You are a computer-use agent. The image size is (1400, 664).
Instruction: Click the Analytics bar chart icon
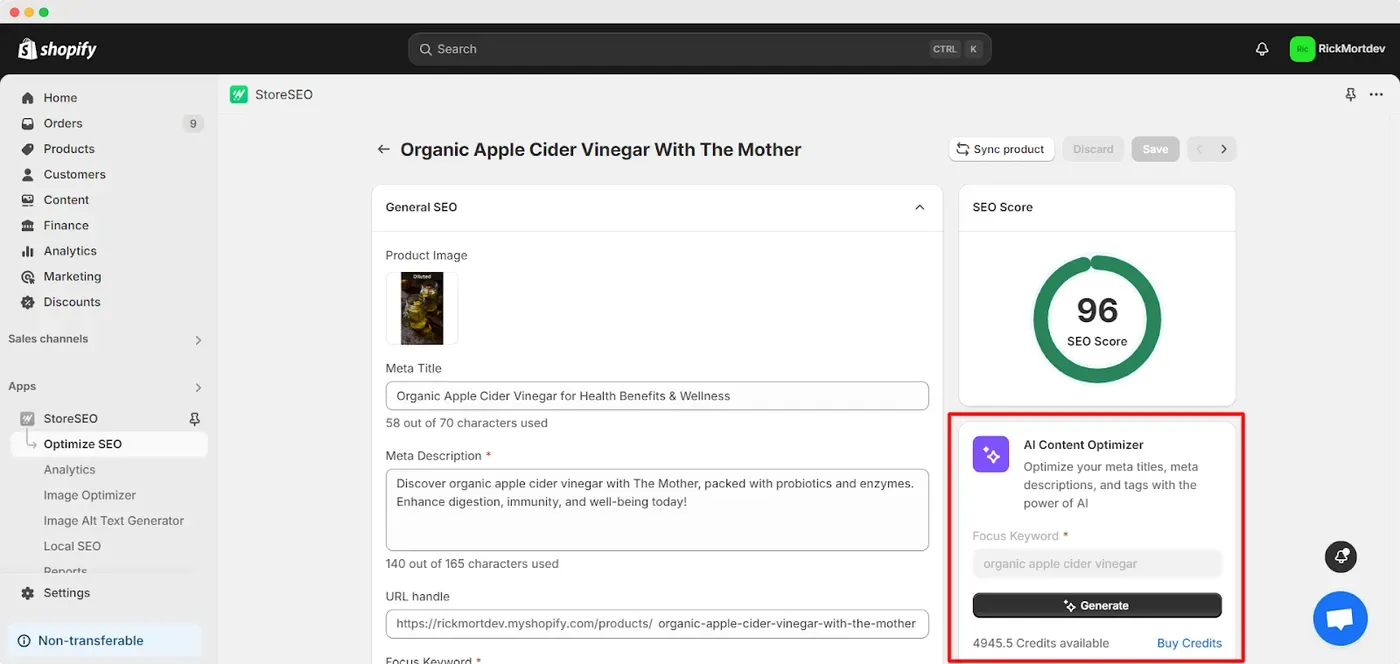(x=28, y=251)
